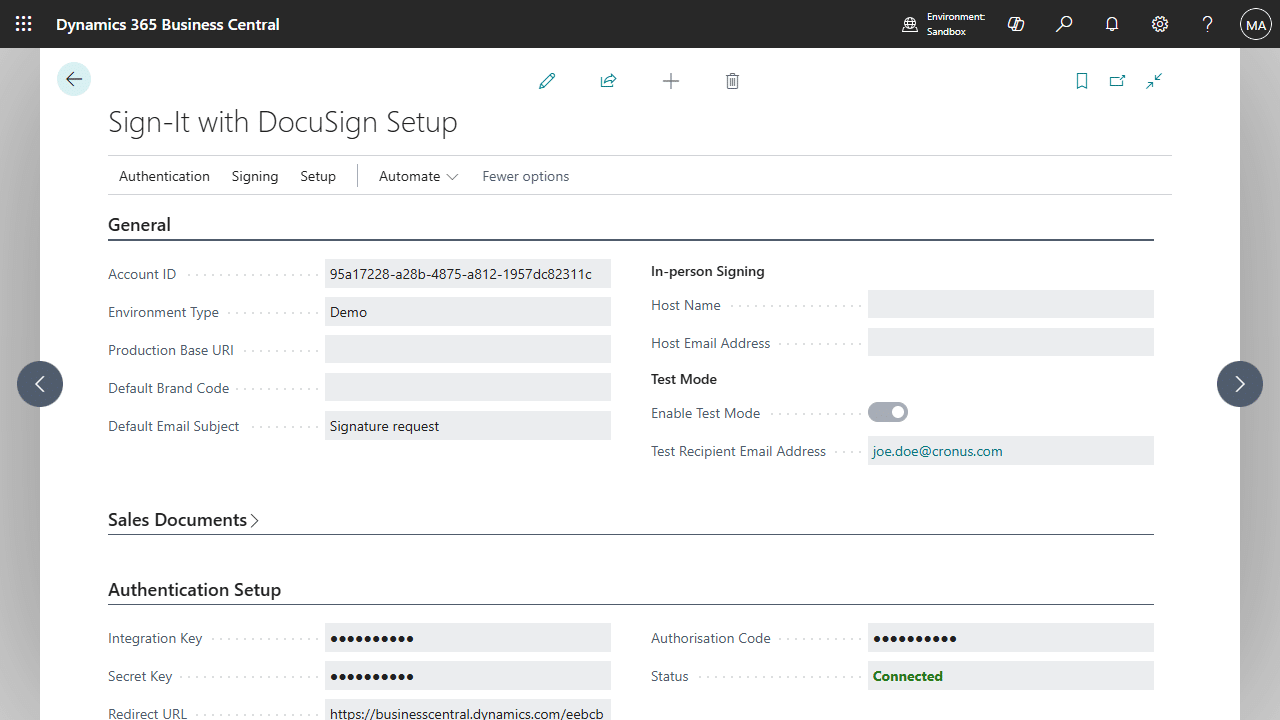Open the search magnifier icon
Image resolution: width=1280 pixels, height=720 pixels.
1064,24
